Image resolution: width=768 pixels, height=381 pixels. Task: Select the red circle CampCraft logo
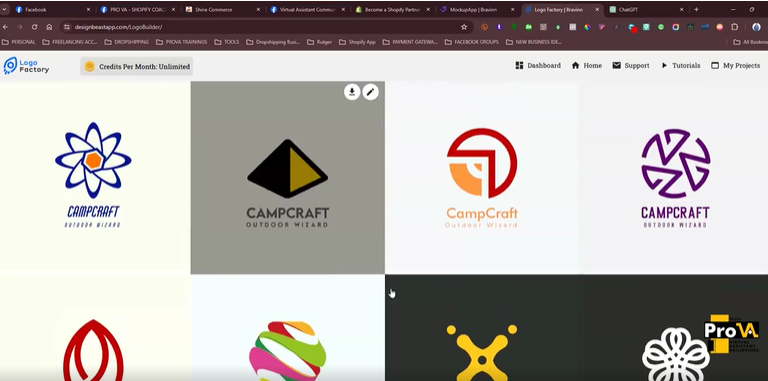[482, 177]
